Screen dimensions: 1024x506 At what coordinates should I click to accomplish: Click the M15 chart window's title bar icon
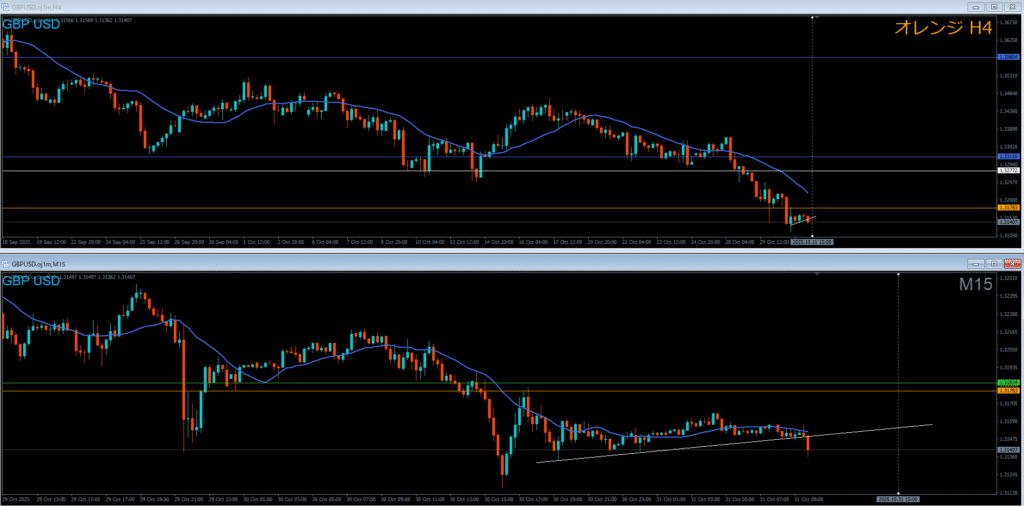pos(6,263)
